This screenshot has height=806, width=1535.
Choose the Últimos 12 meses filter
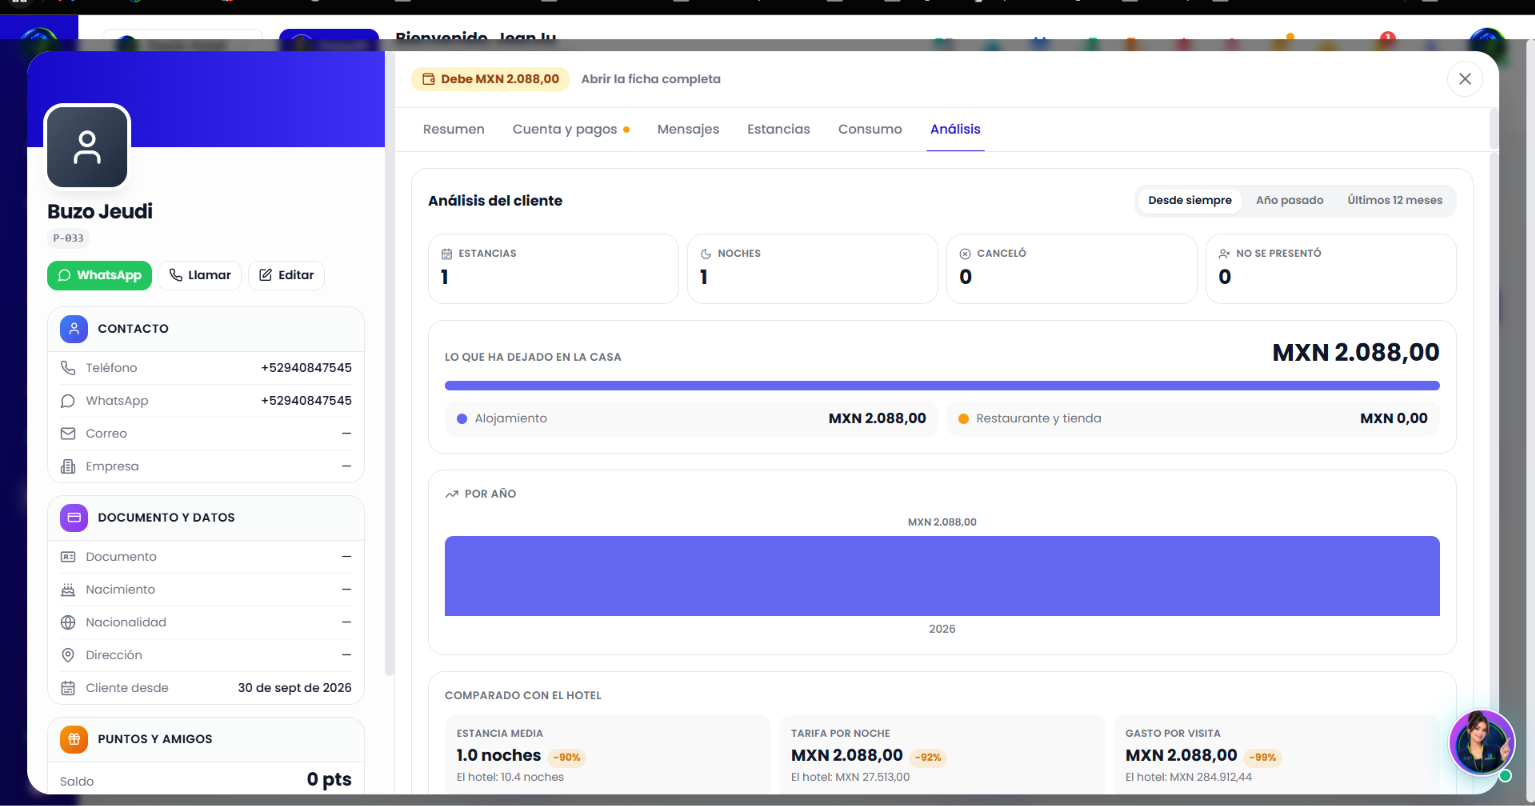1395,200
